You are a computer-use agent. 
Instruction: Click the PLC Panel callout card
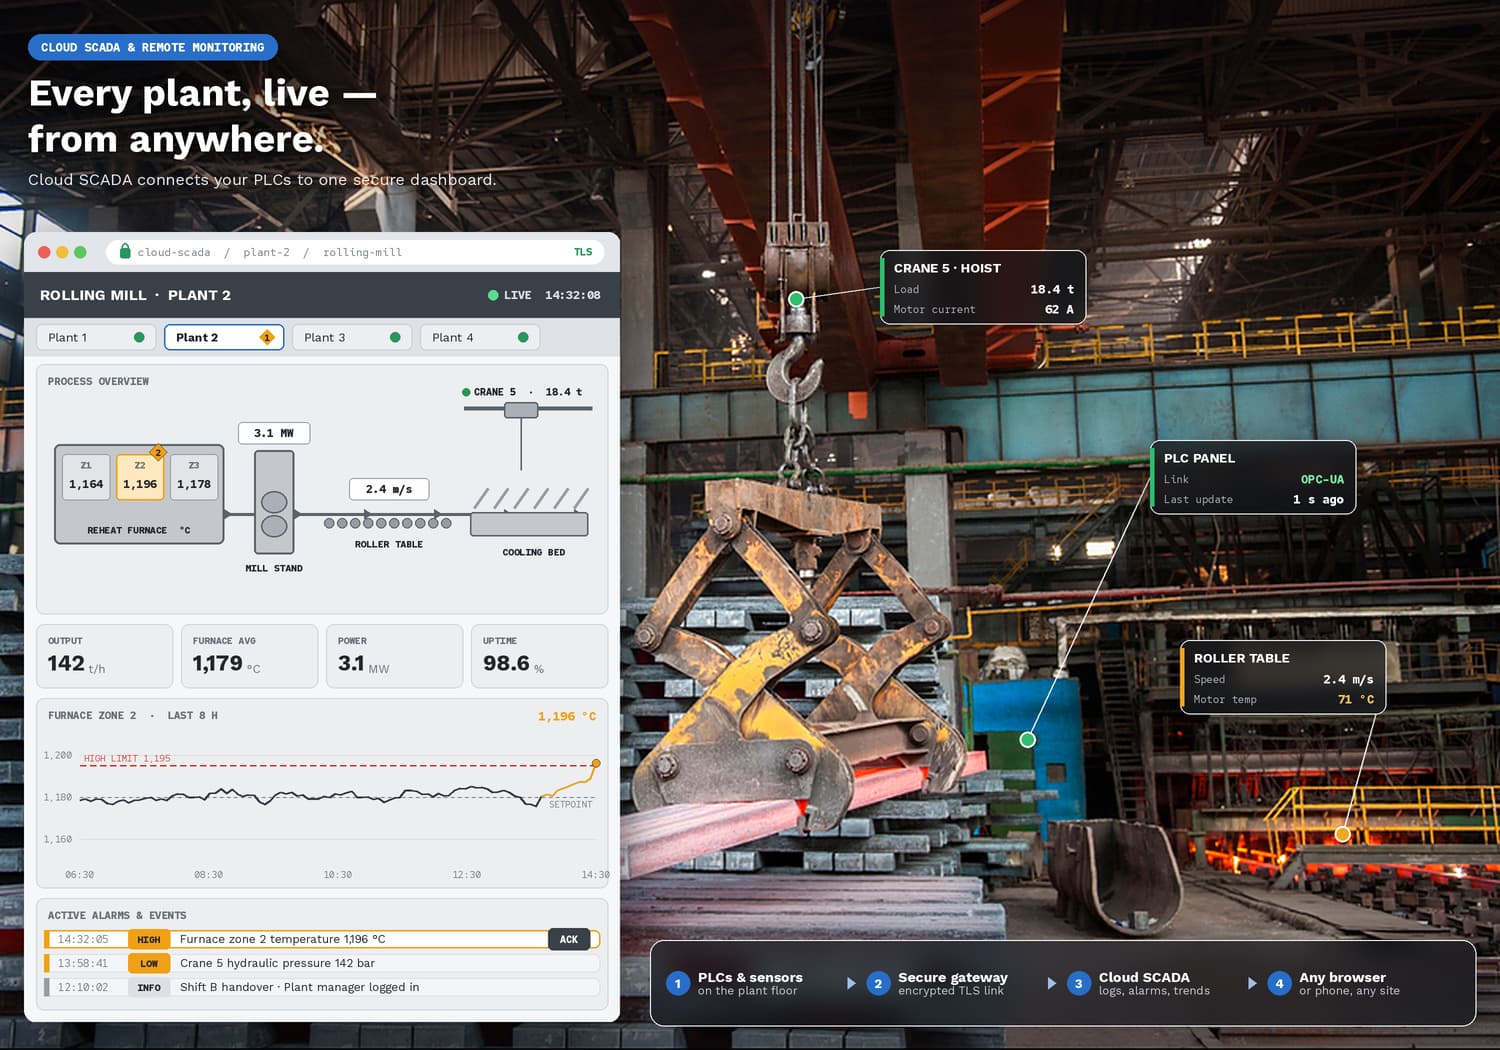tap(1253, 477)
